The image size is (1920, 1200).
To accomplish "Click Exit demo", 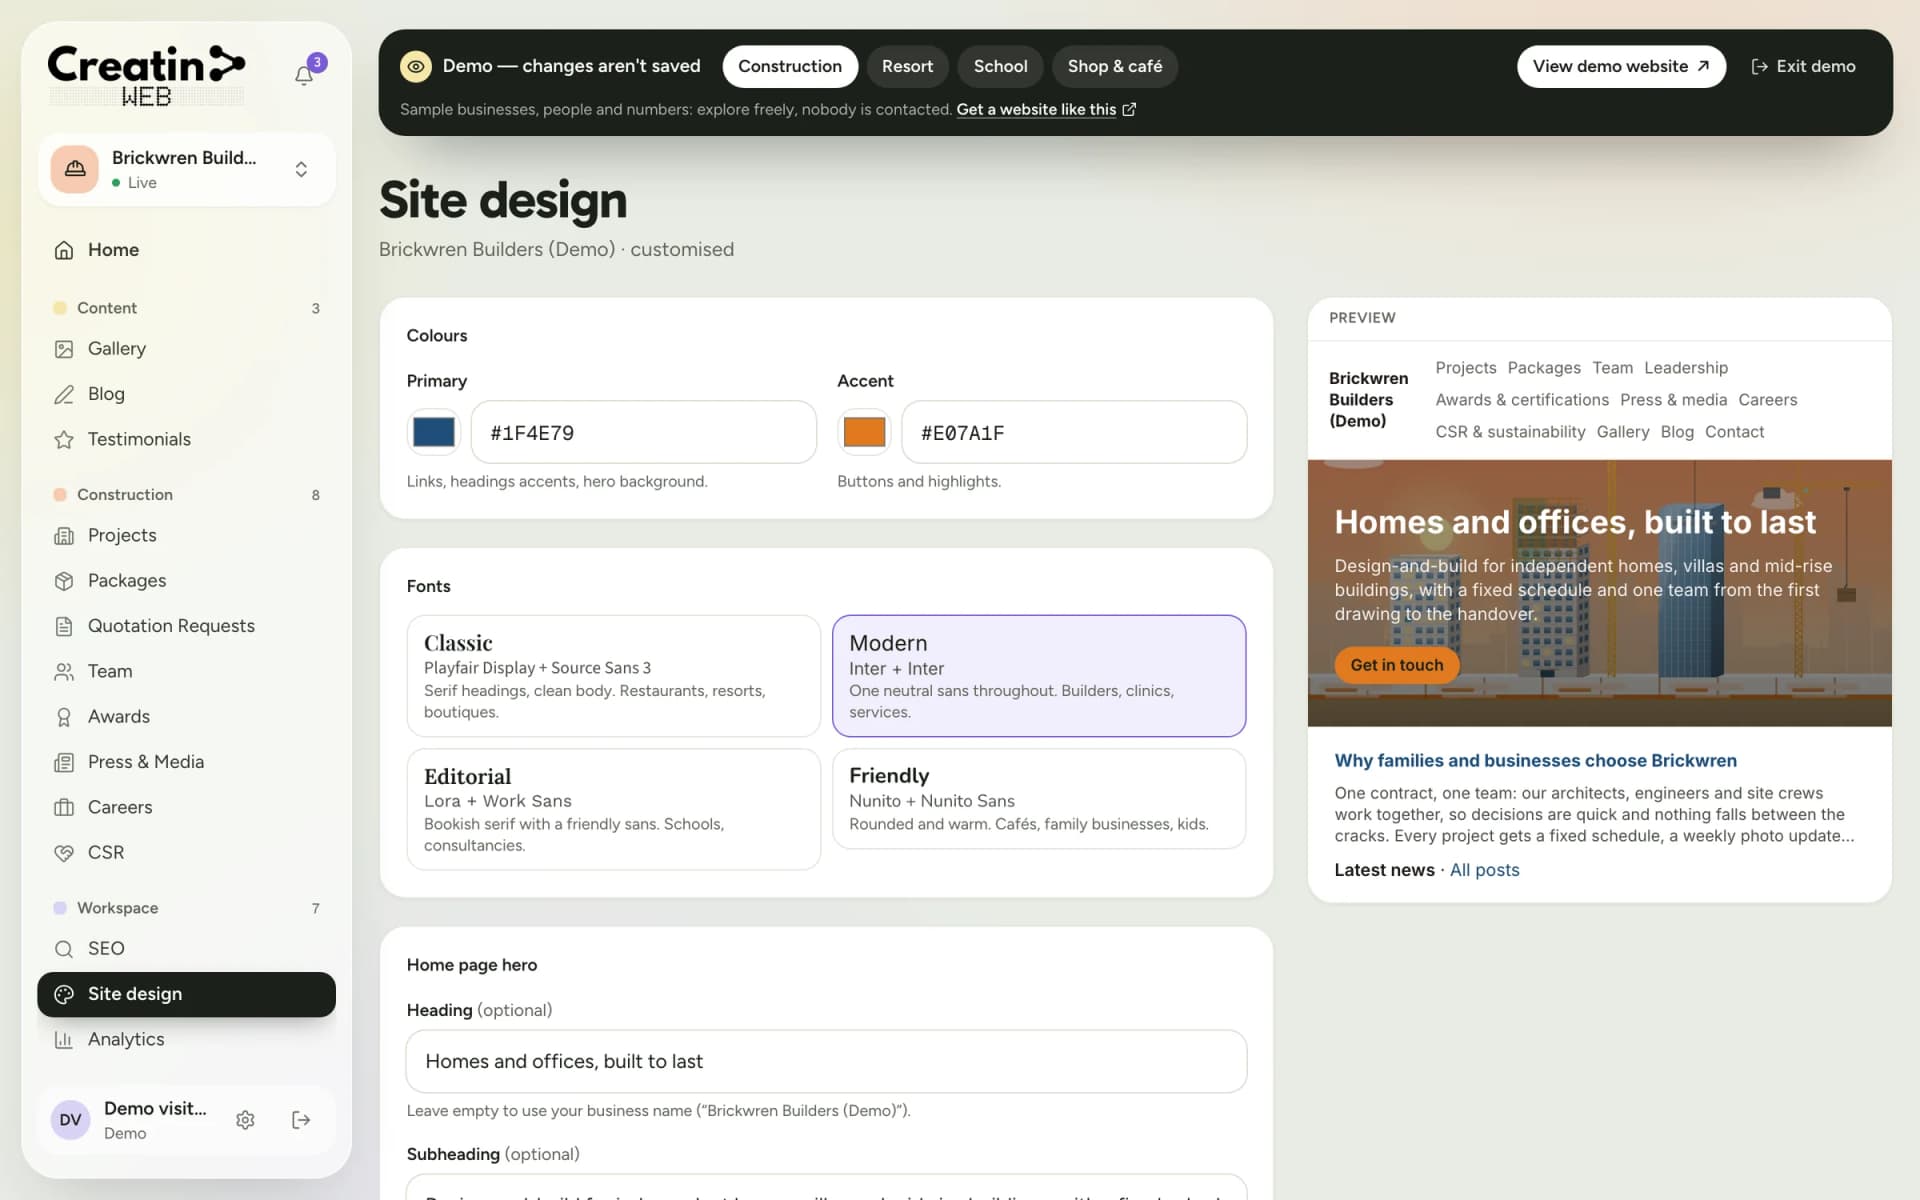I will pyautogui.click(x=1803, y=66).
